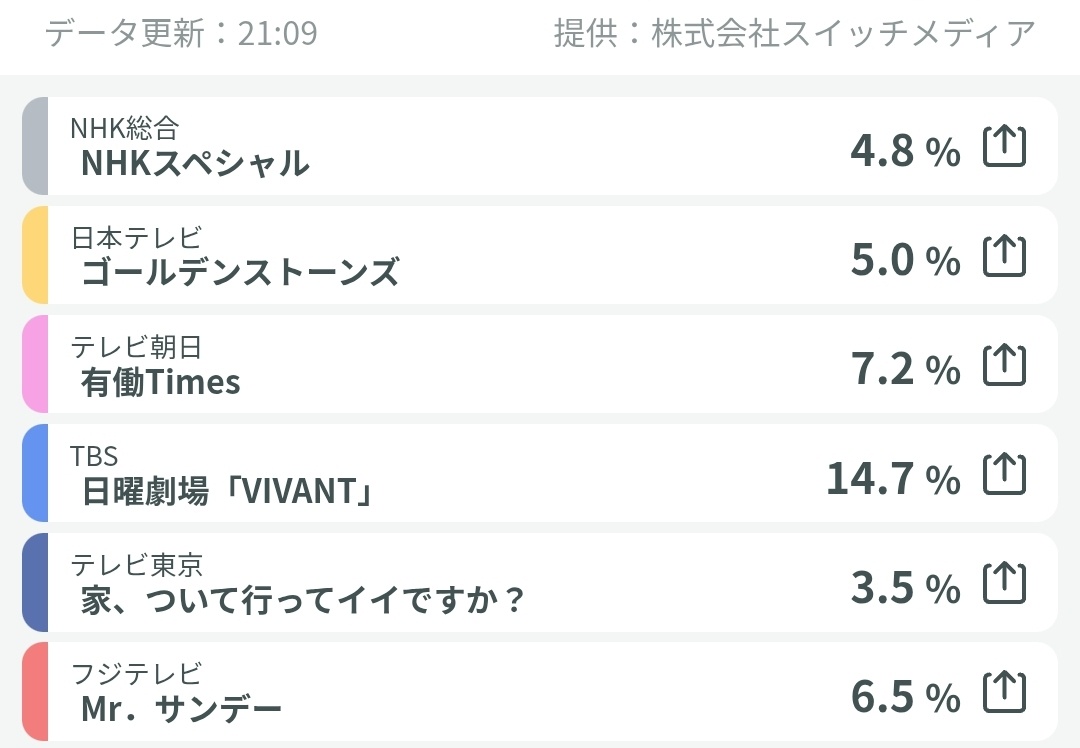Click the 提供：株式会社スイッチメディア credit
Viewport: 1080px width, 748px height.
click(795, 32)
